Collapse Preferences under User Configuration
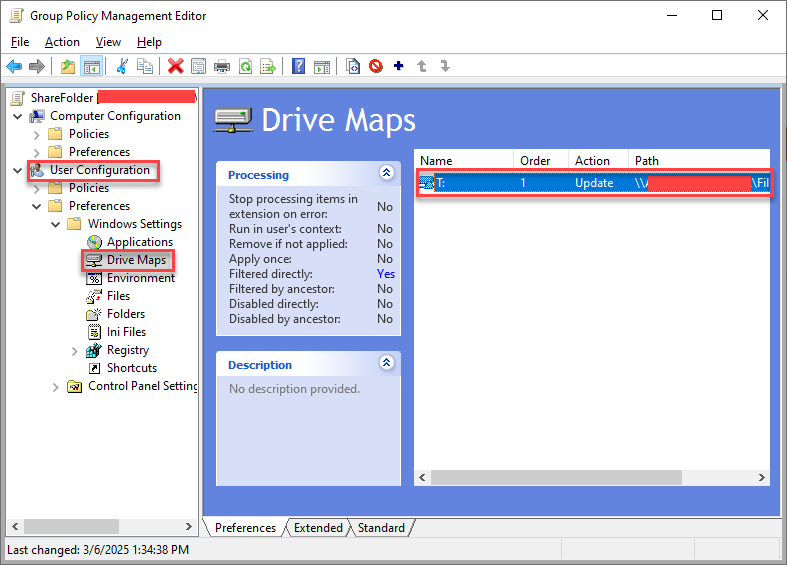 click(37, 206)
